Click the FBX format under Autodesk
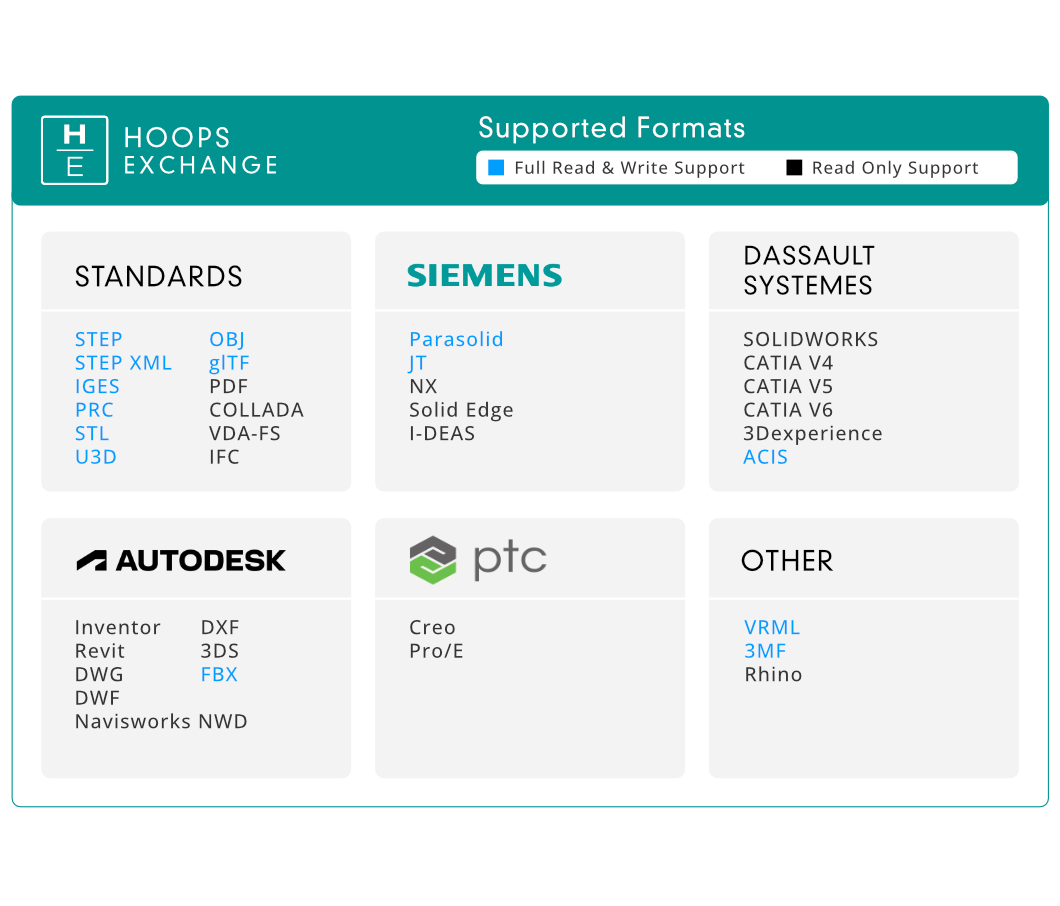Screen dimensions: 1060x906 tap(219, 674)
